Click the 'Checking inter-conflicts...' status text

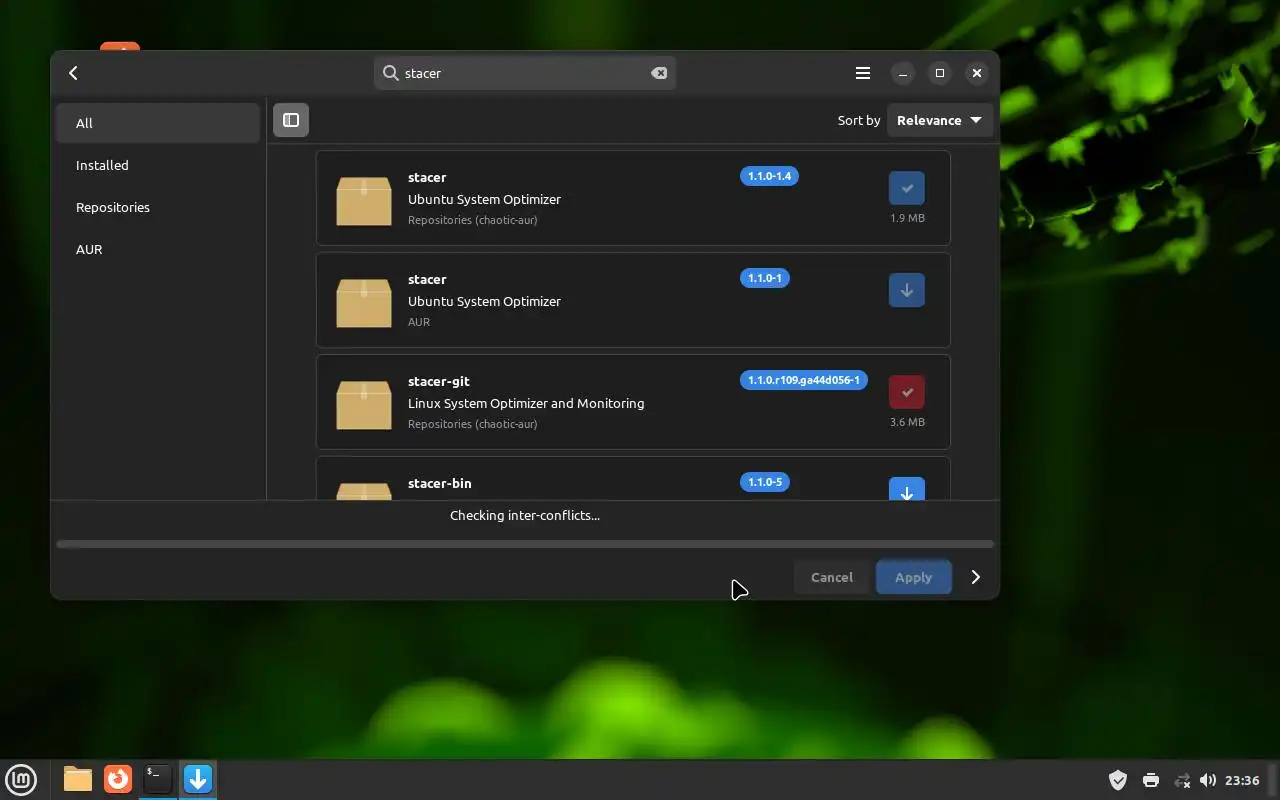tap(525, 515)
